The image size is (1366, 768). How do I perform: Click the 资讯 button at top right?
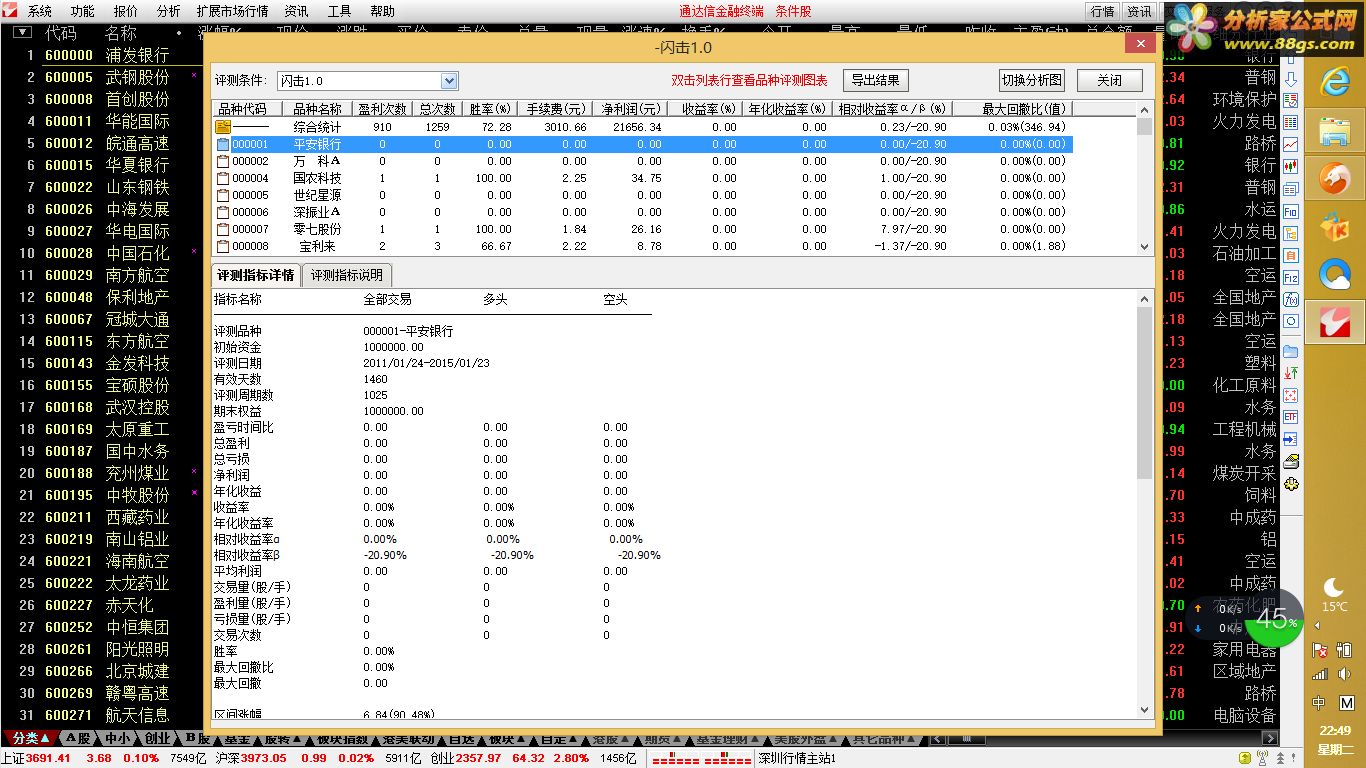[x=1139, y=11]
